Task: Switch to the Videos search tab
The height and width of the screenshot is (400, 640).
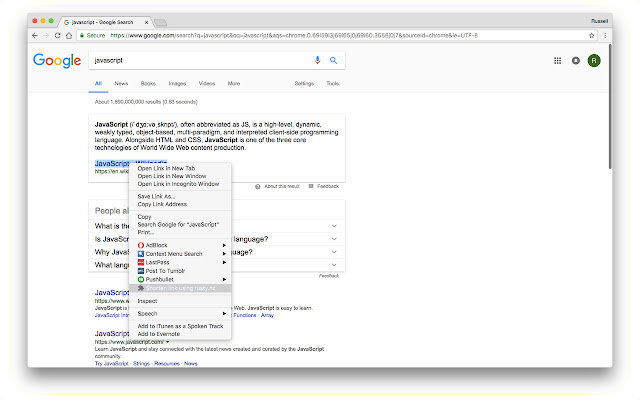Action: (x=207, y=83)
